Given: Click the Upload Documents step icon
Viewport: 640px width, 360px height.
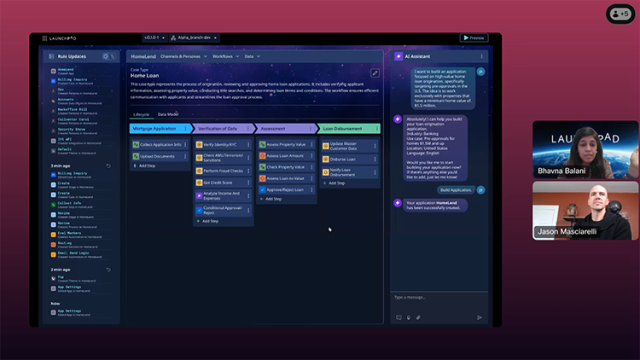Looking at the screenshot, I should pyautogui.click(x=136, y=156).
